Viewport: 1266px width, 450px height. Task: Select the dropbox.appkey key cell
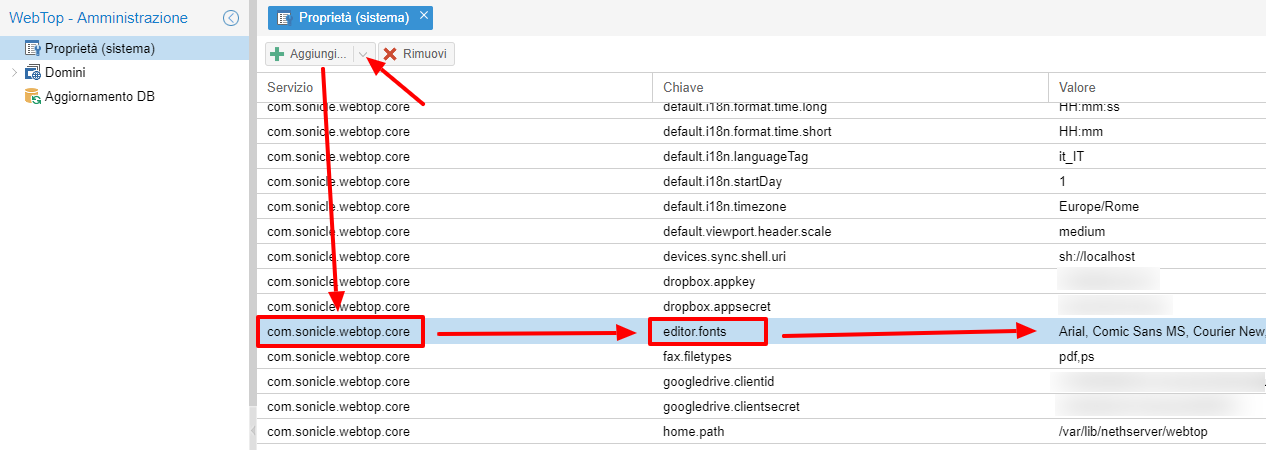coord(850,281)
